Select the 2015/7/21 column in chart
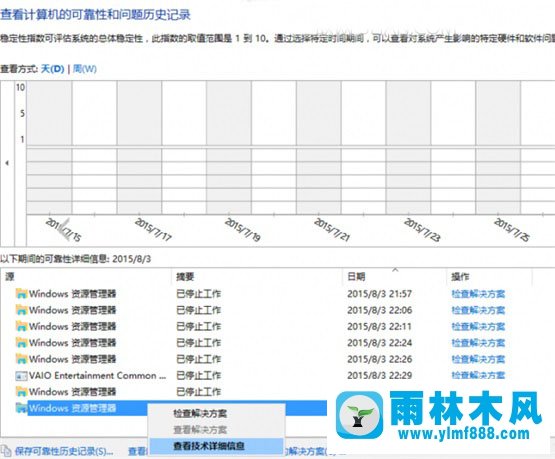The width and height of the screenshot is (555, 459). tap(319, 148)
